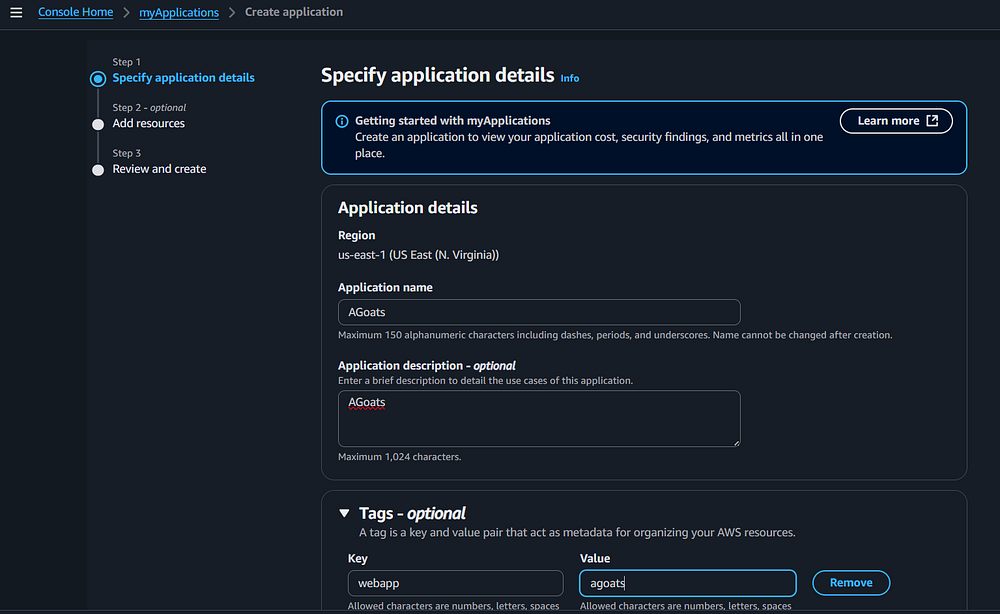Jump to the Add resources step label
Screen dimensions: 1000x614
pyautogui.click(x=148, y=123)
